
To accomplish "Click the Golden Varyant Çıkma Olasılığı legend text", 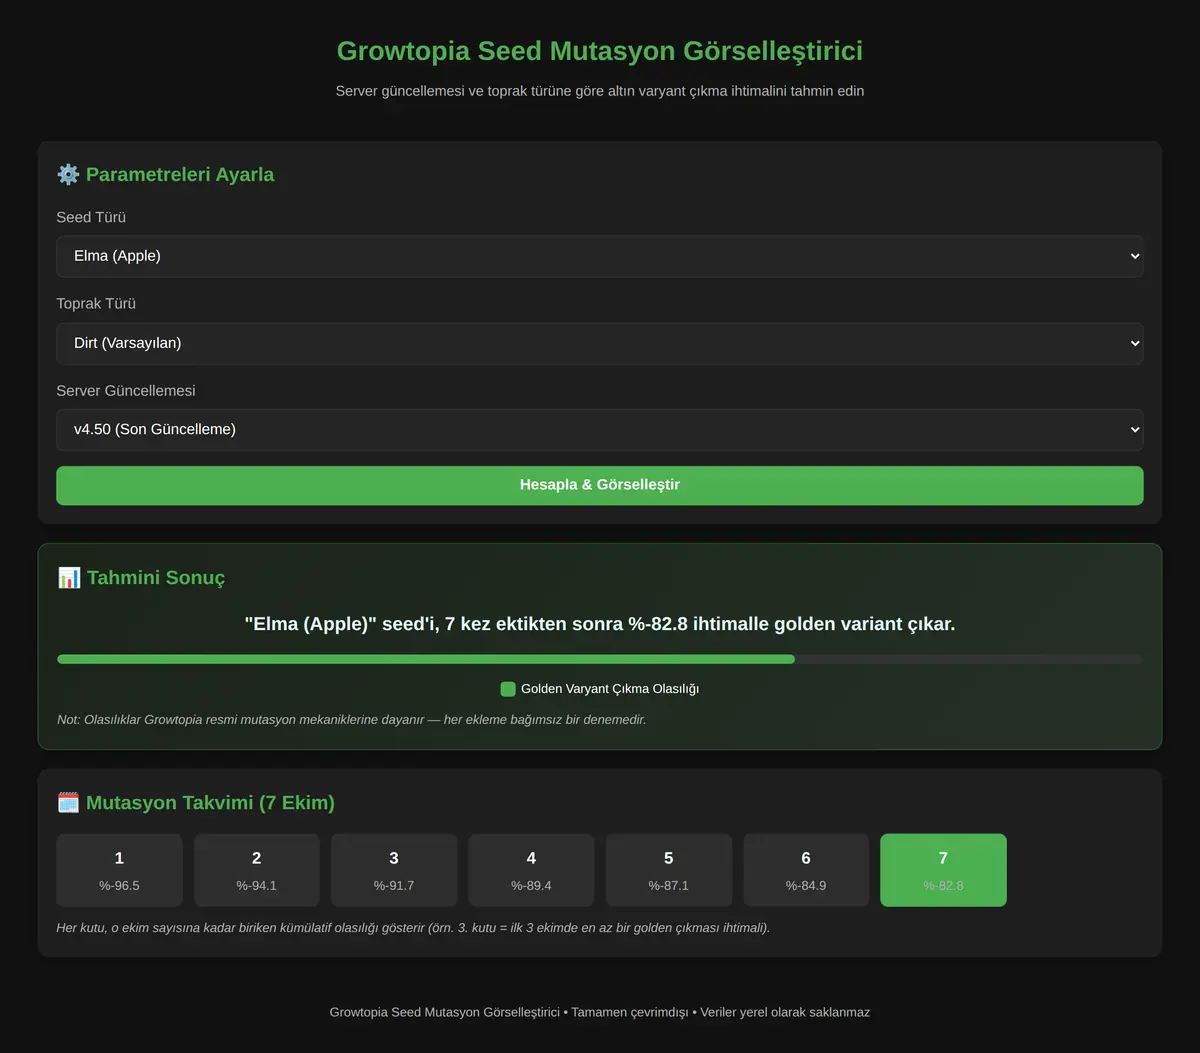I will coord(610,689).
